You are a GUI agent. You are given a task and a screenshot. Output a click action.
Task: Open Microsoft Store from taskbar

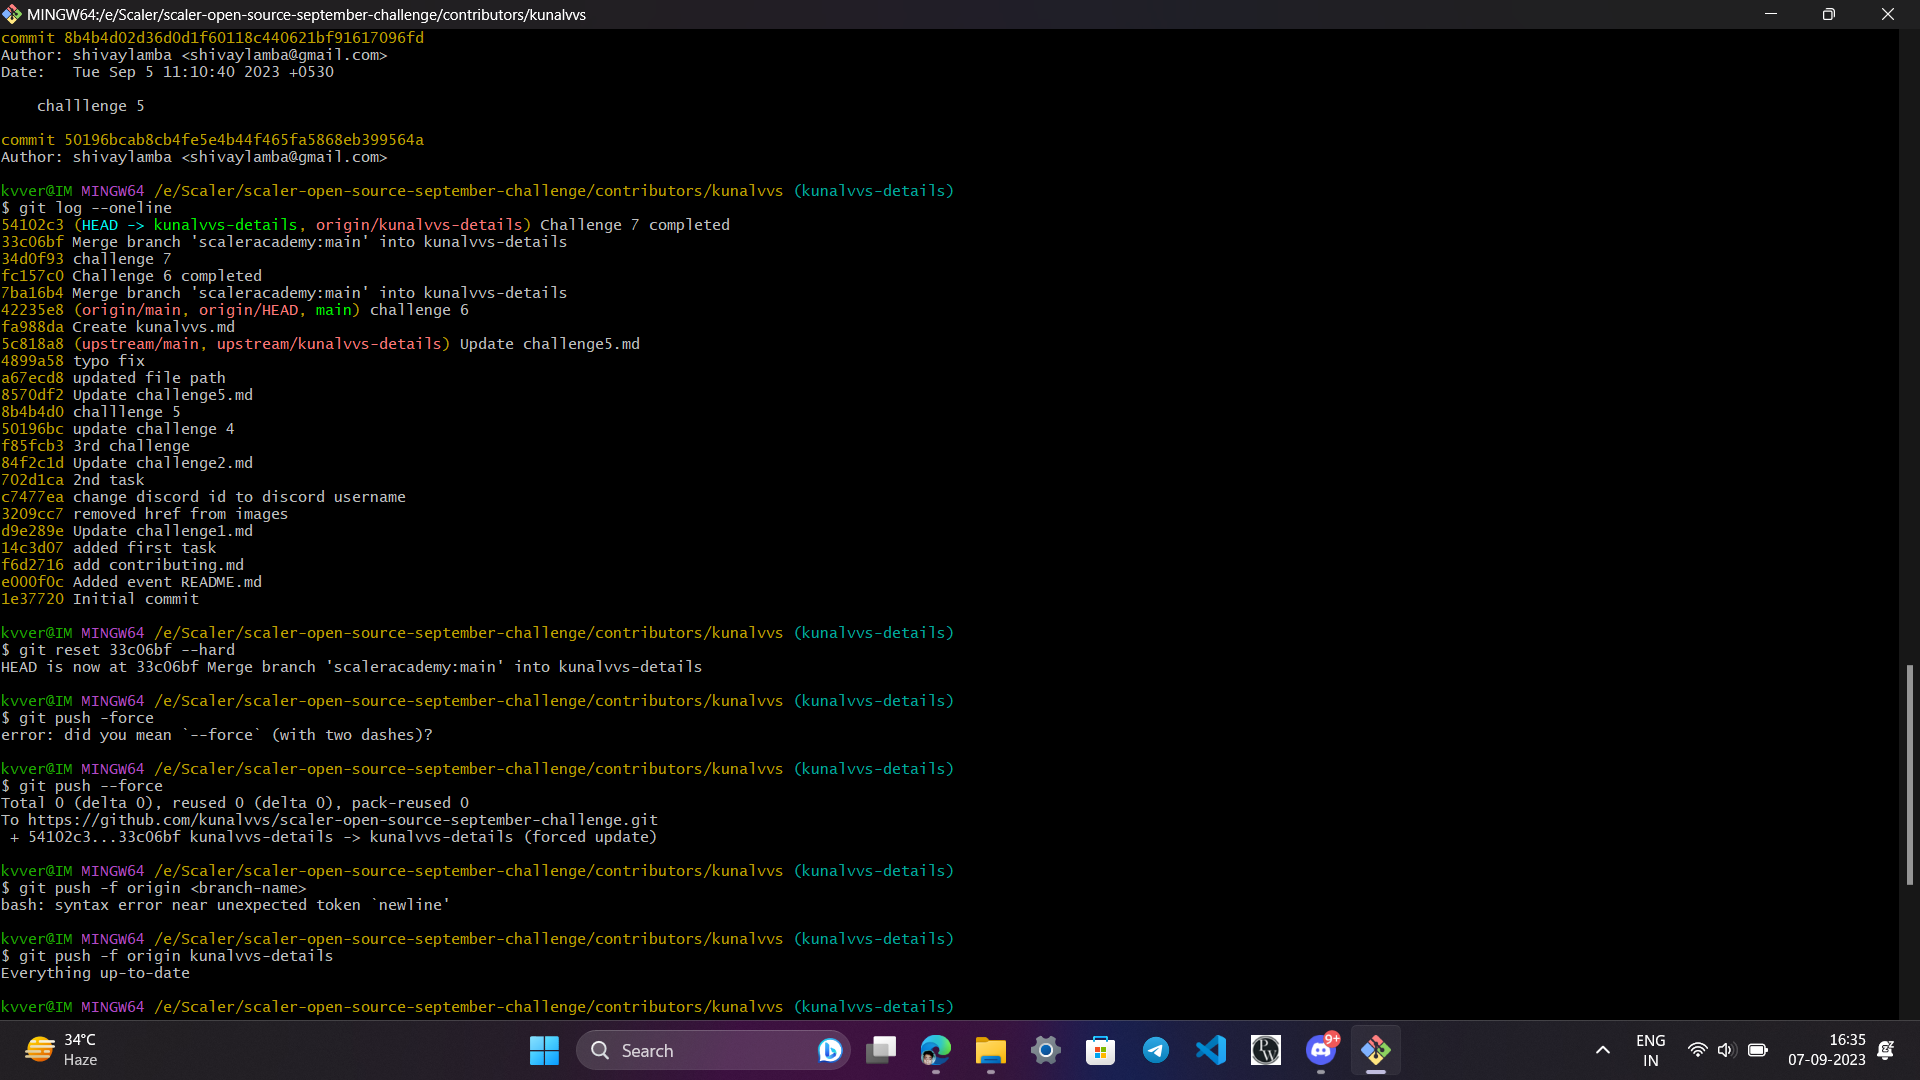click(x=1101, y=1051)
